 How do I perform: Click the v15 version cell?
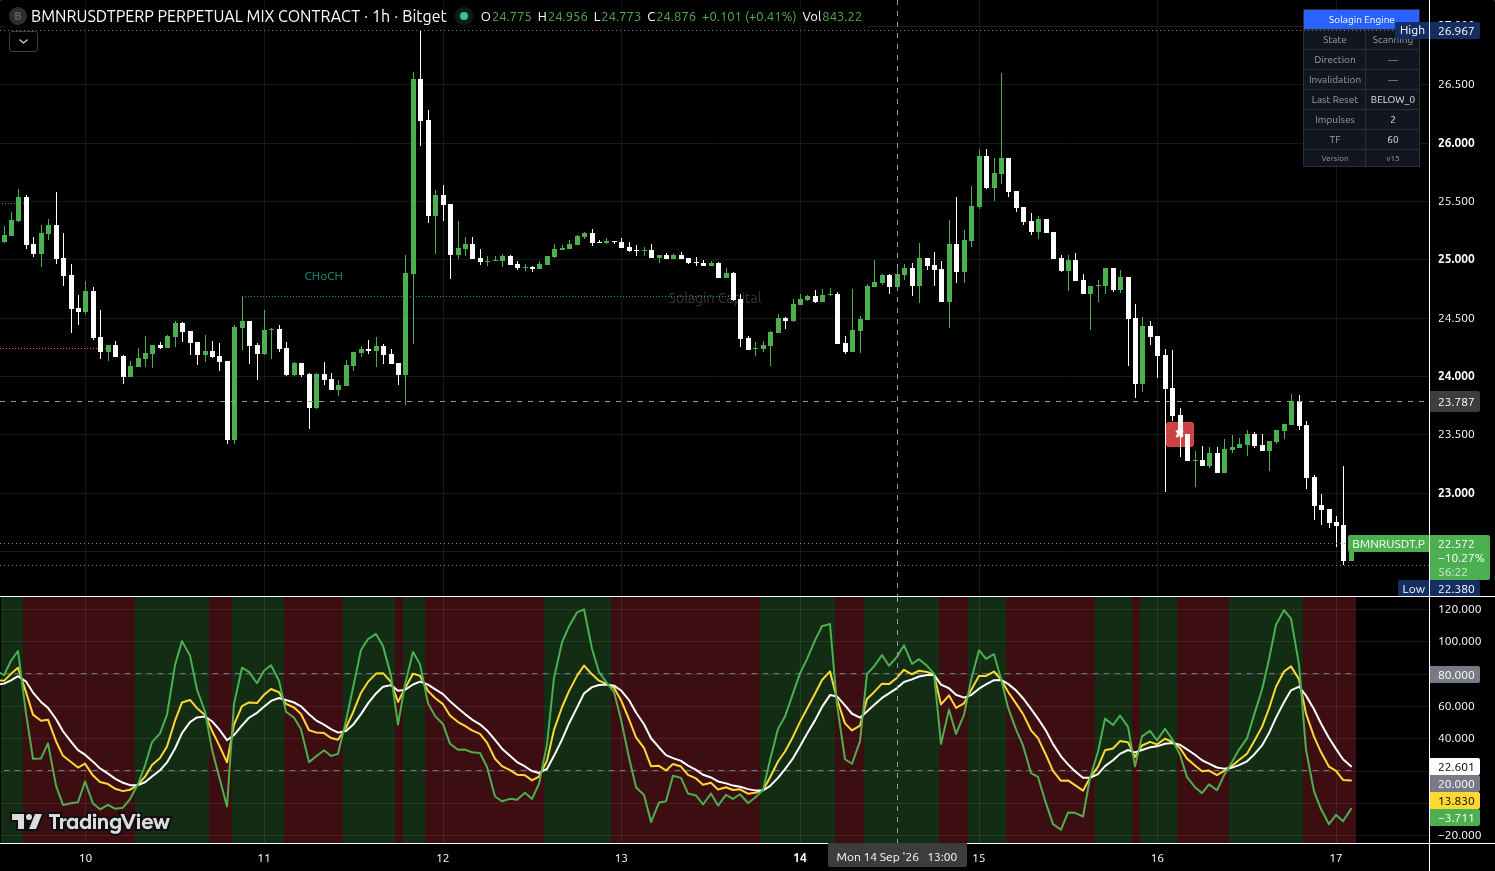pos(1393,158)
